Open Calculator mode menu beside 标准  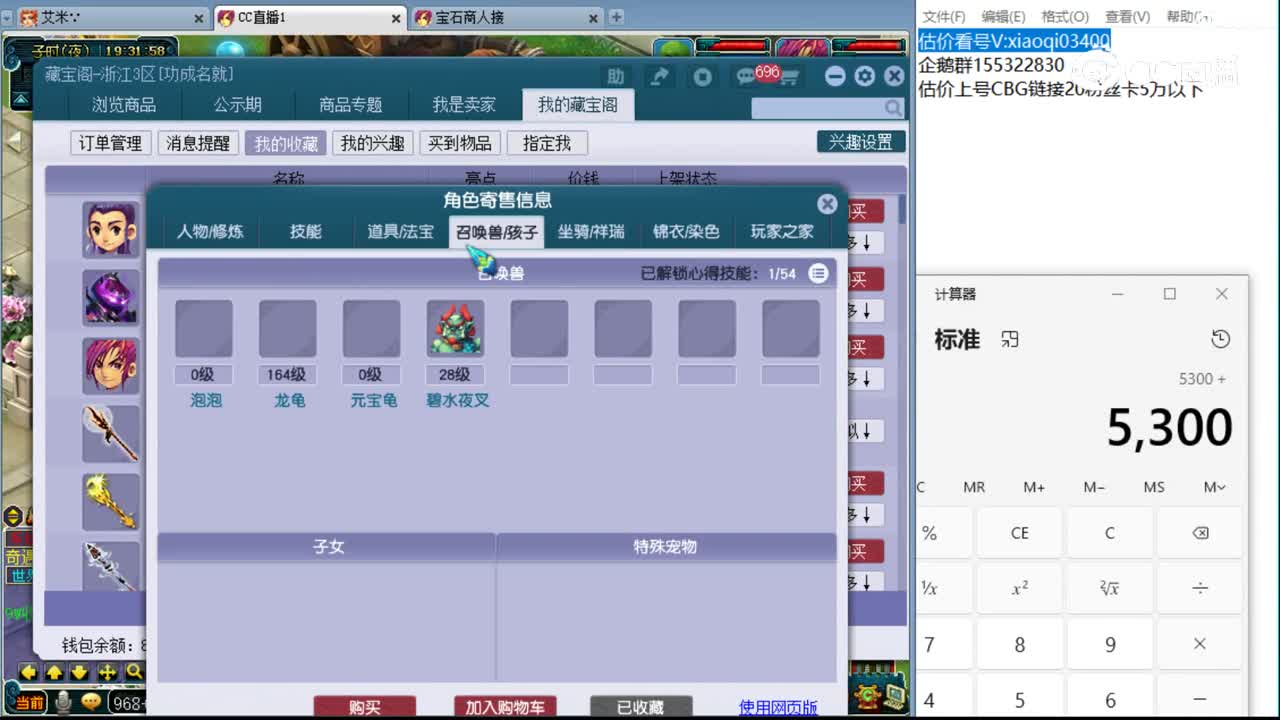[1009, 339]
